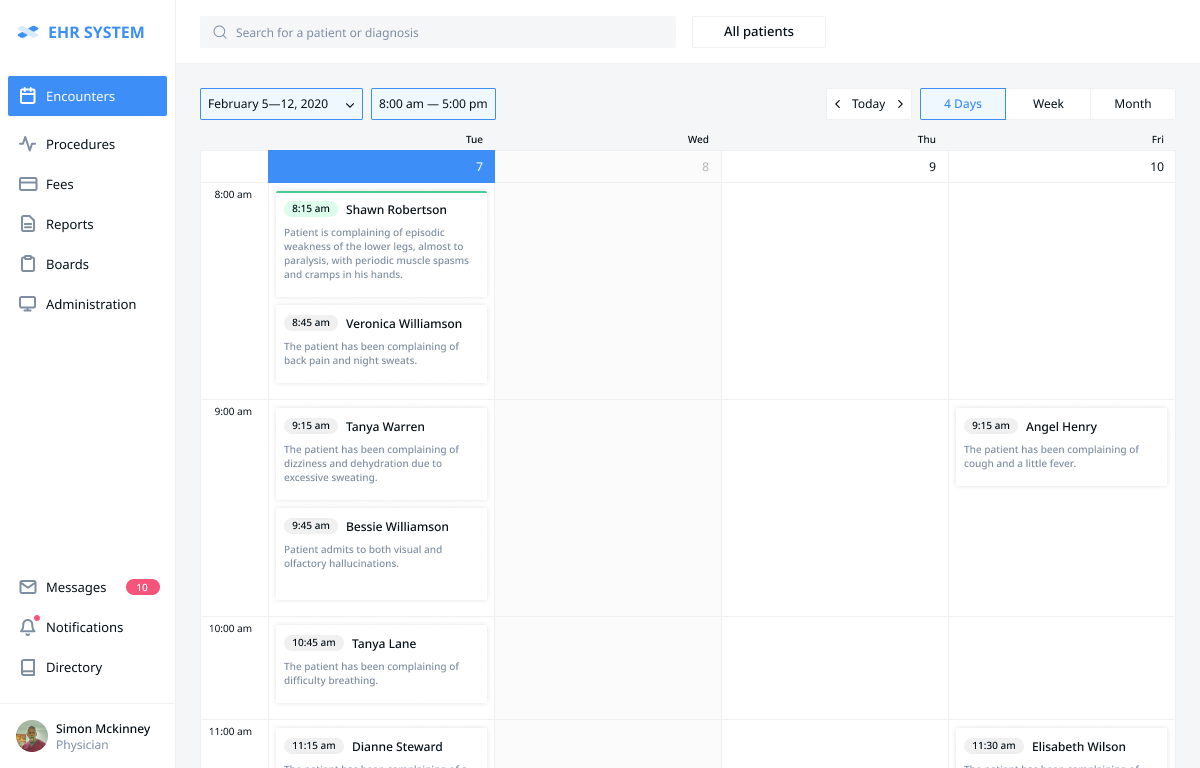Open Elisabeth Wilson's 11:30 am encounter
The image size is (1200, 768).
click(x=1061, y=748)
